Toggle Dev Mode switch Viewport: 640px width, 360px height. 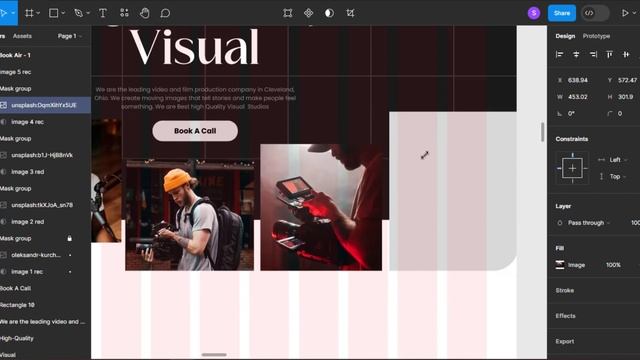(595, 13)
